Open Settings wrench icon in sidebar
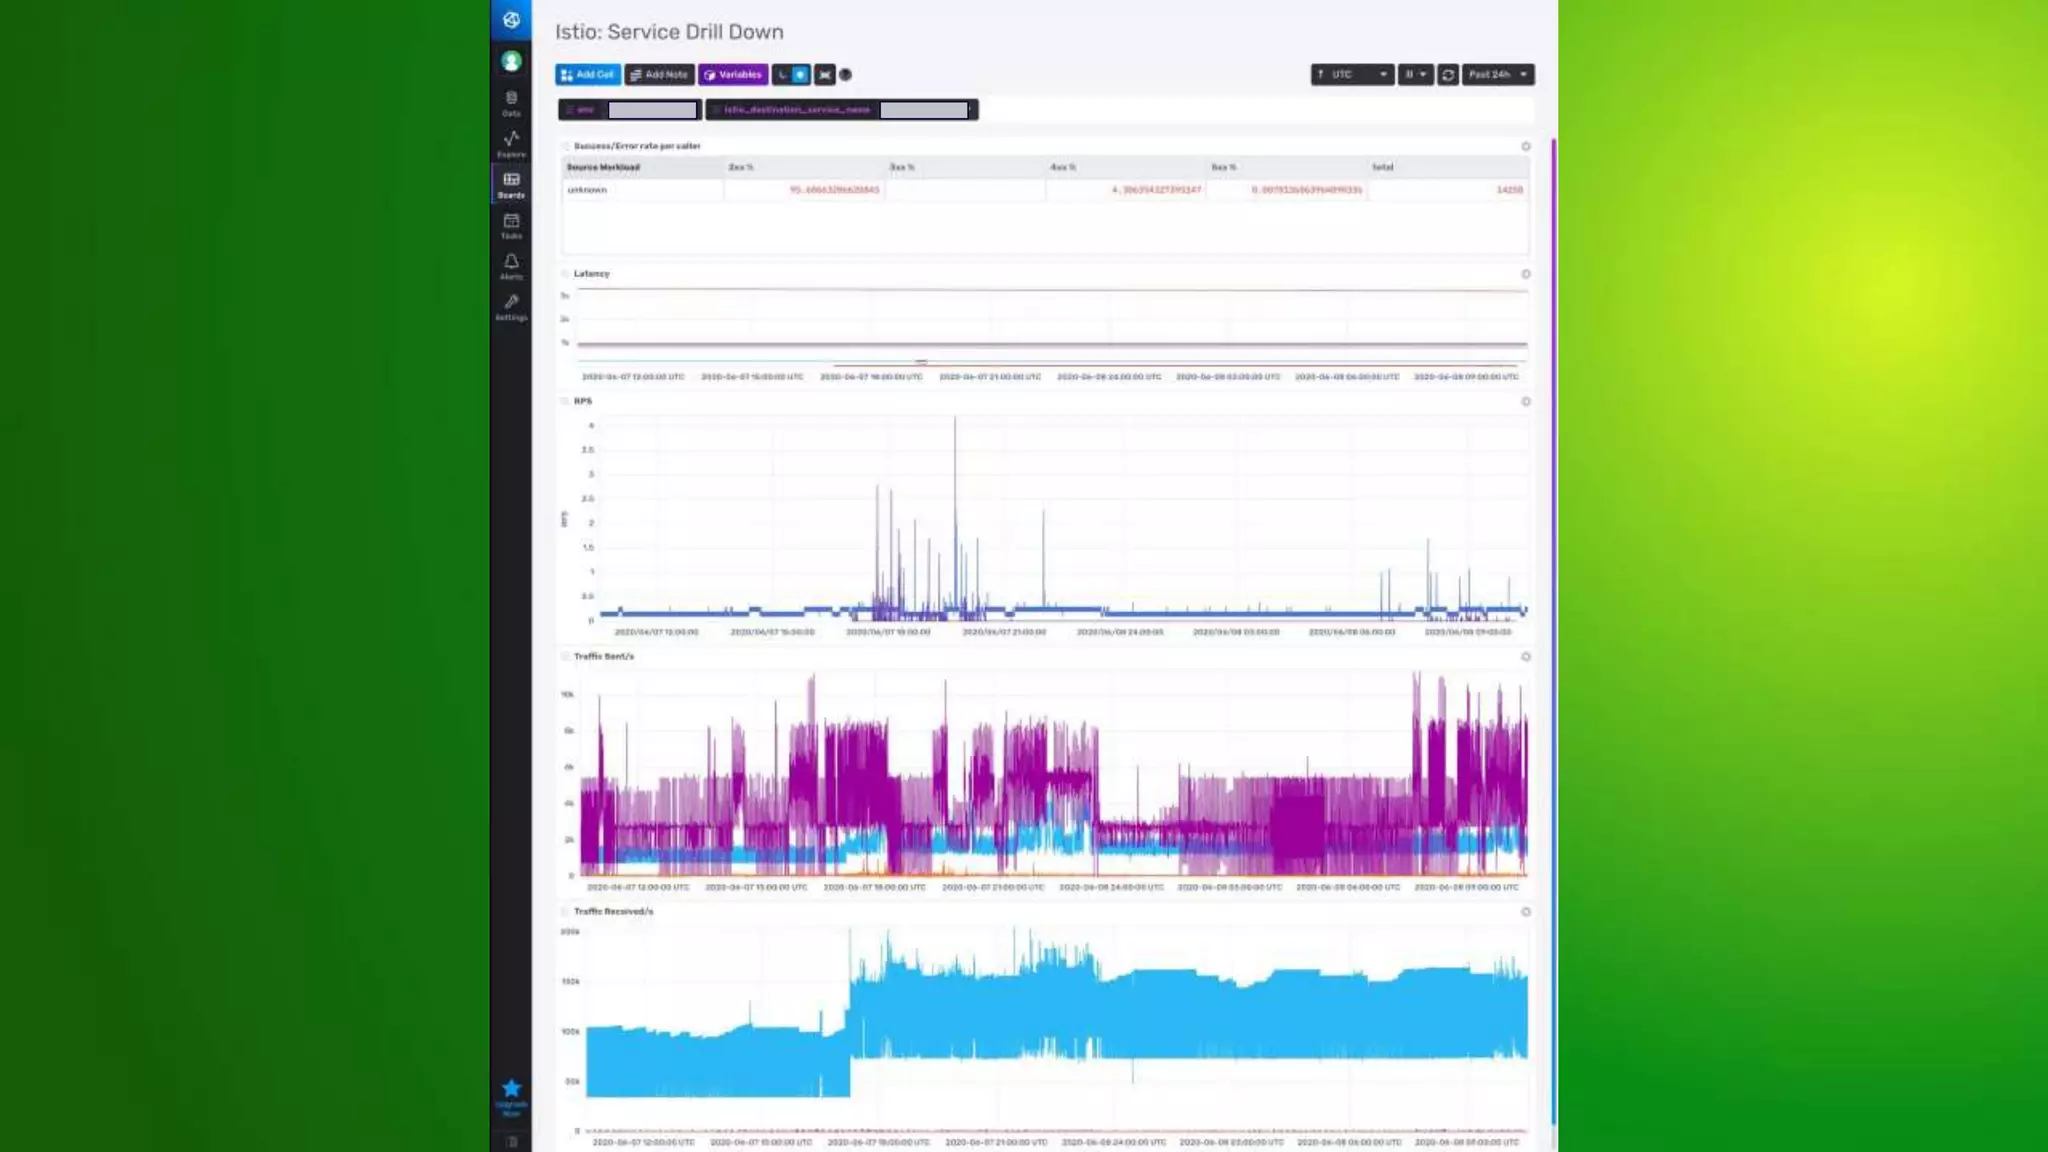 (511, 306)
